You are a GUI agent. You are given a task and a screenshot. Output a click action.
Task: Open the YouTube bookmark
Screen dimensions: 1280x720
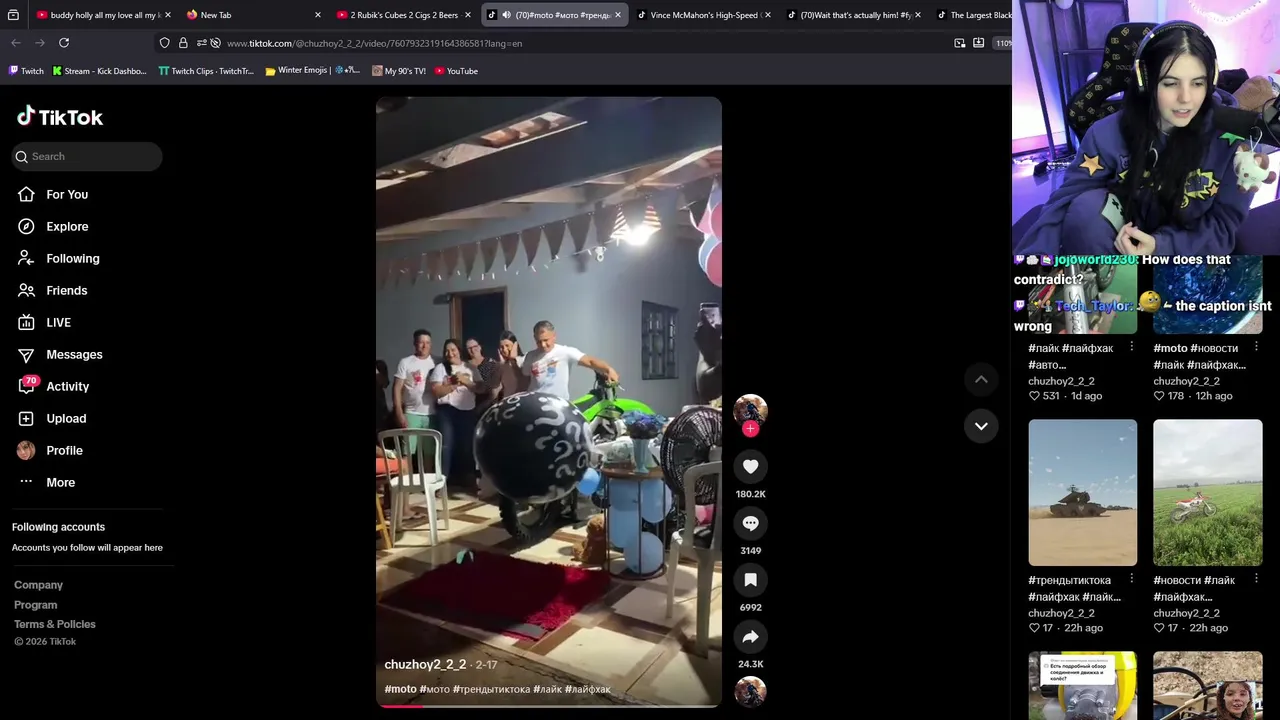(456, 71)
